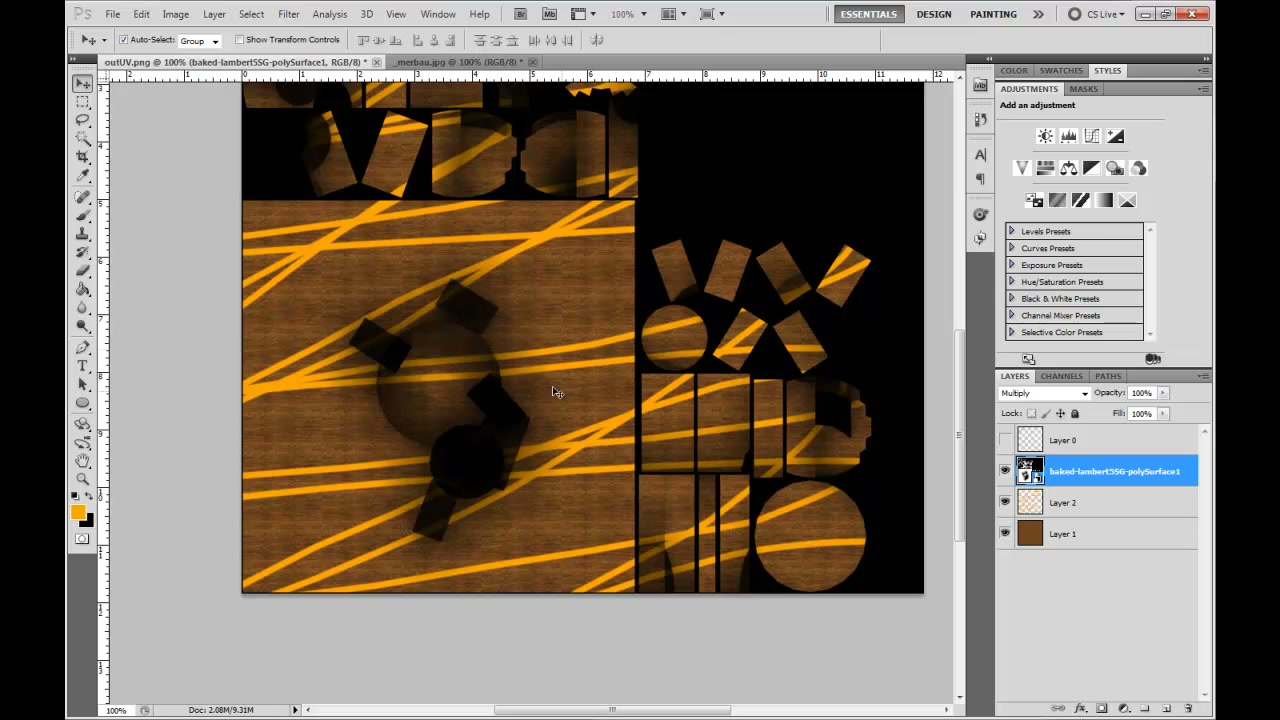Open the Filter menu
Viewport: 1280px width, 720px height.
(x=288, y=14)
